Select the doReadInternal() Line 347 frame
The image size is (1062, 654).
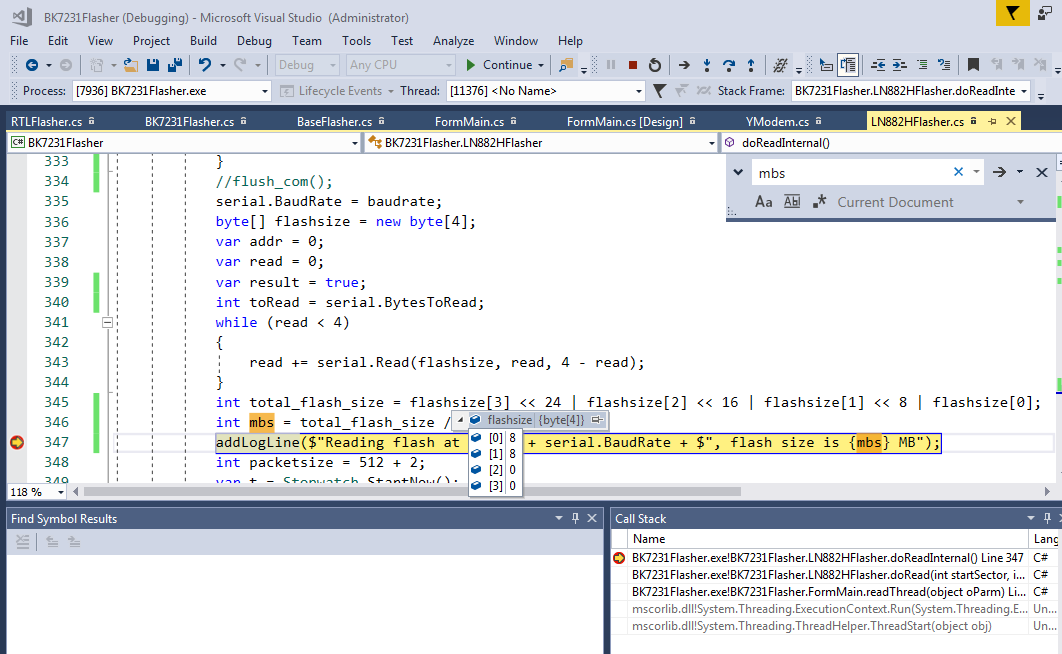[x=828, y=558]
